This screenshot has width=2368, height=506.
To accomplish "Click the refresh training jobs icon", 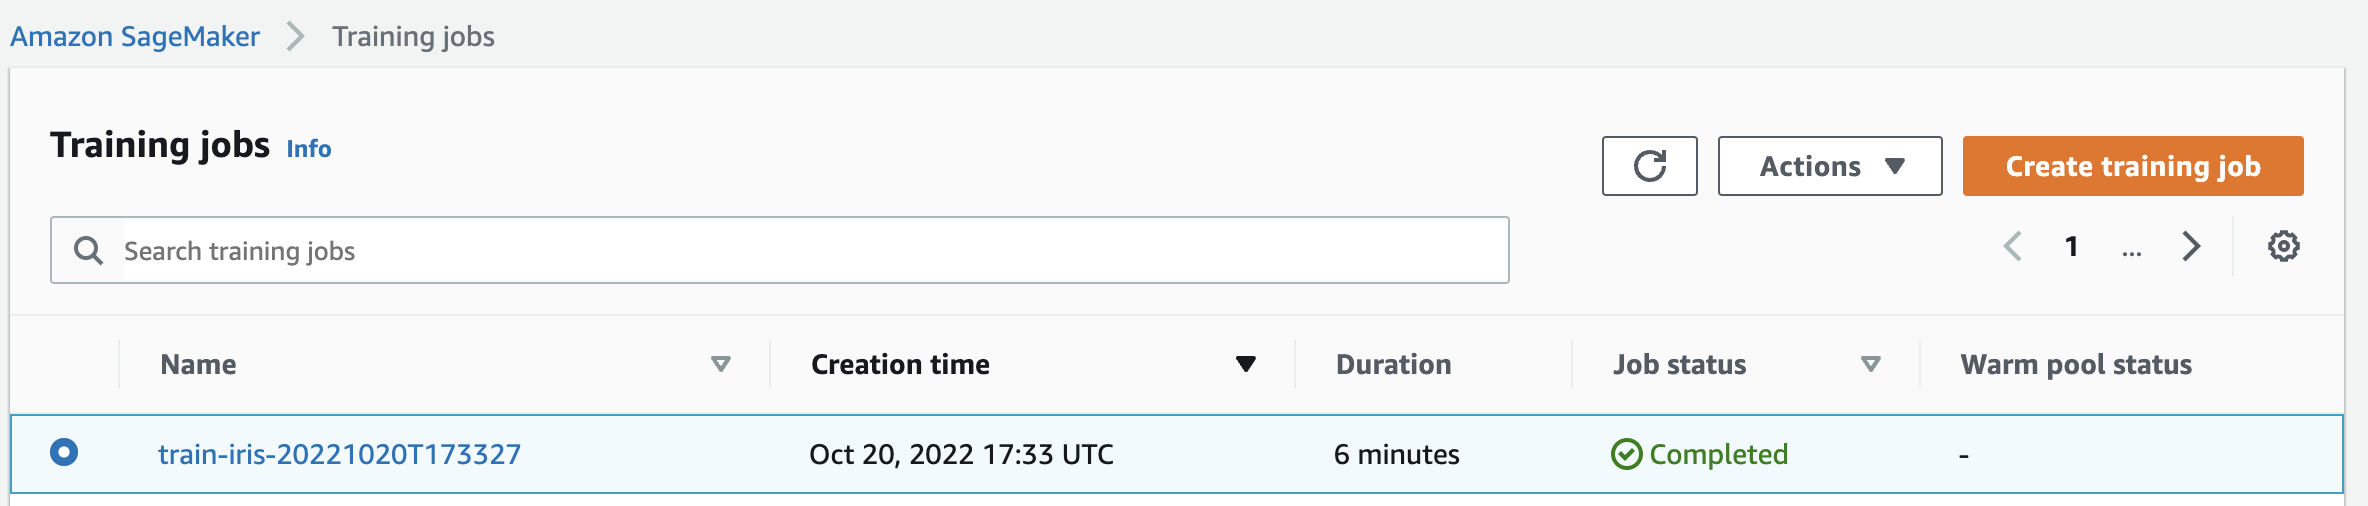I will (x=1649, y=166).
